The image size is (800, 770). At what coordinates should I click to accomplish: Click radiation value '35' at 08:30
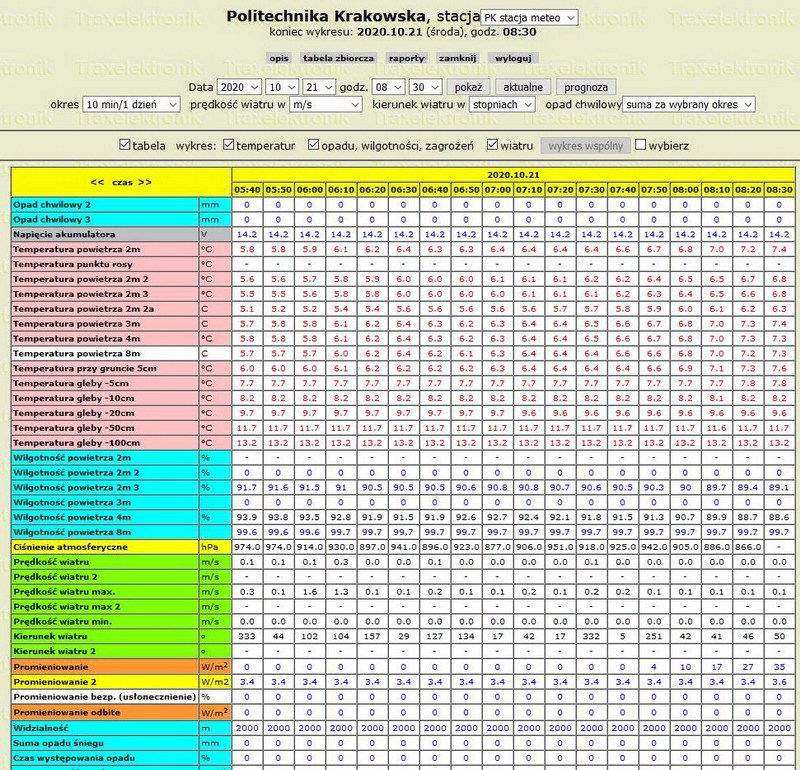pos(779,666)
